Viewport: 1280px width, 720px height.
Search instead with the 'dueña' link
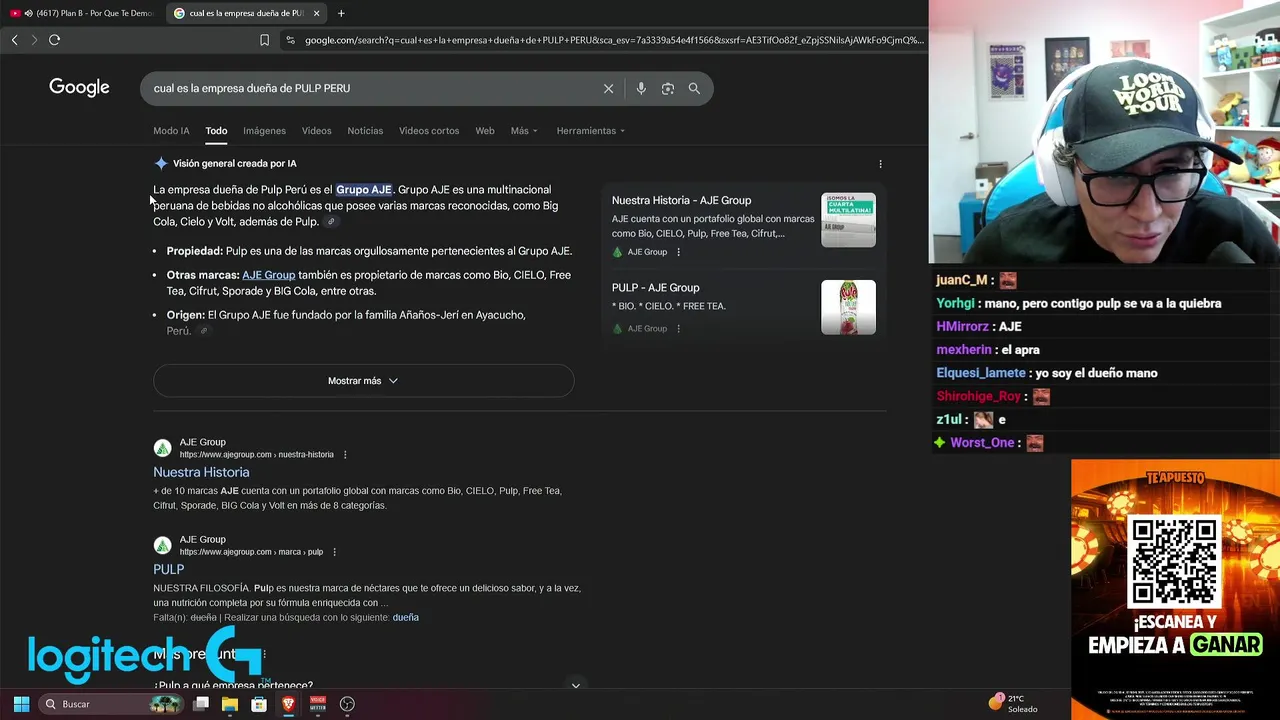405,618
